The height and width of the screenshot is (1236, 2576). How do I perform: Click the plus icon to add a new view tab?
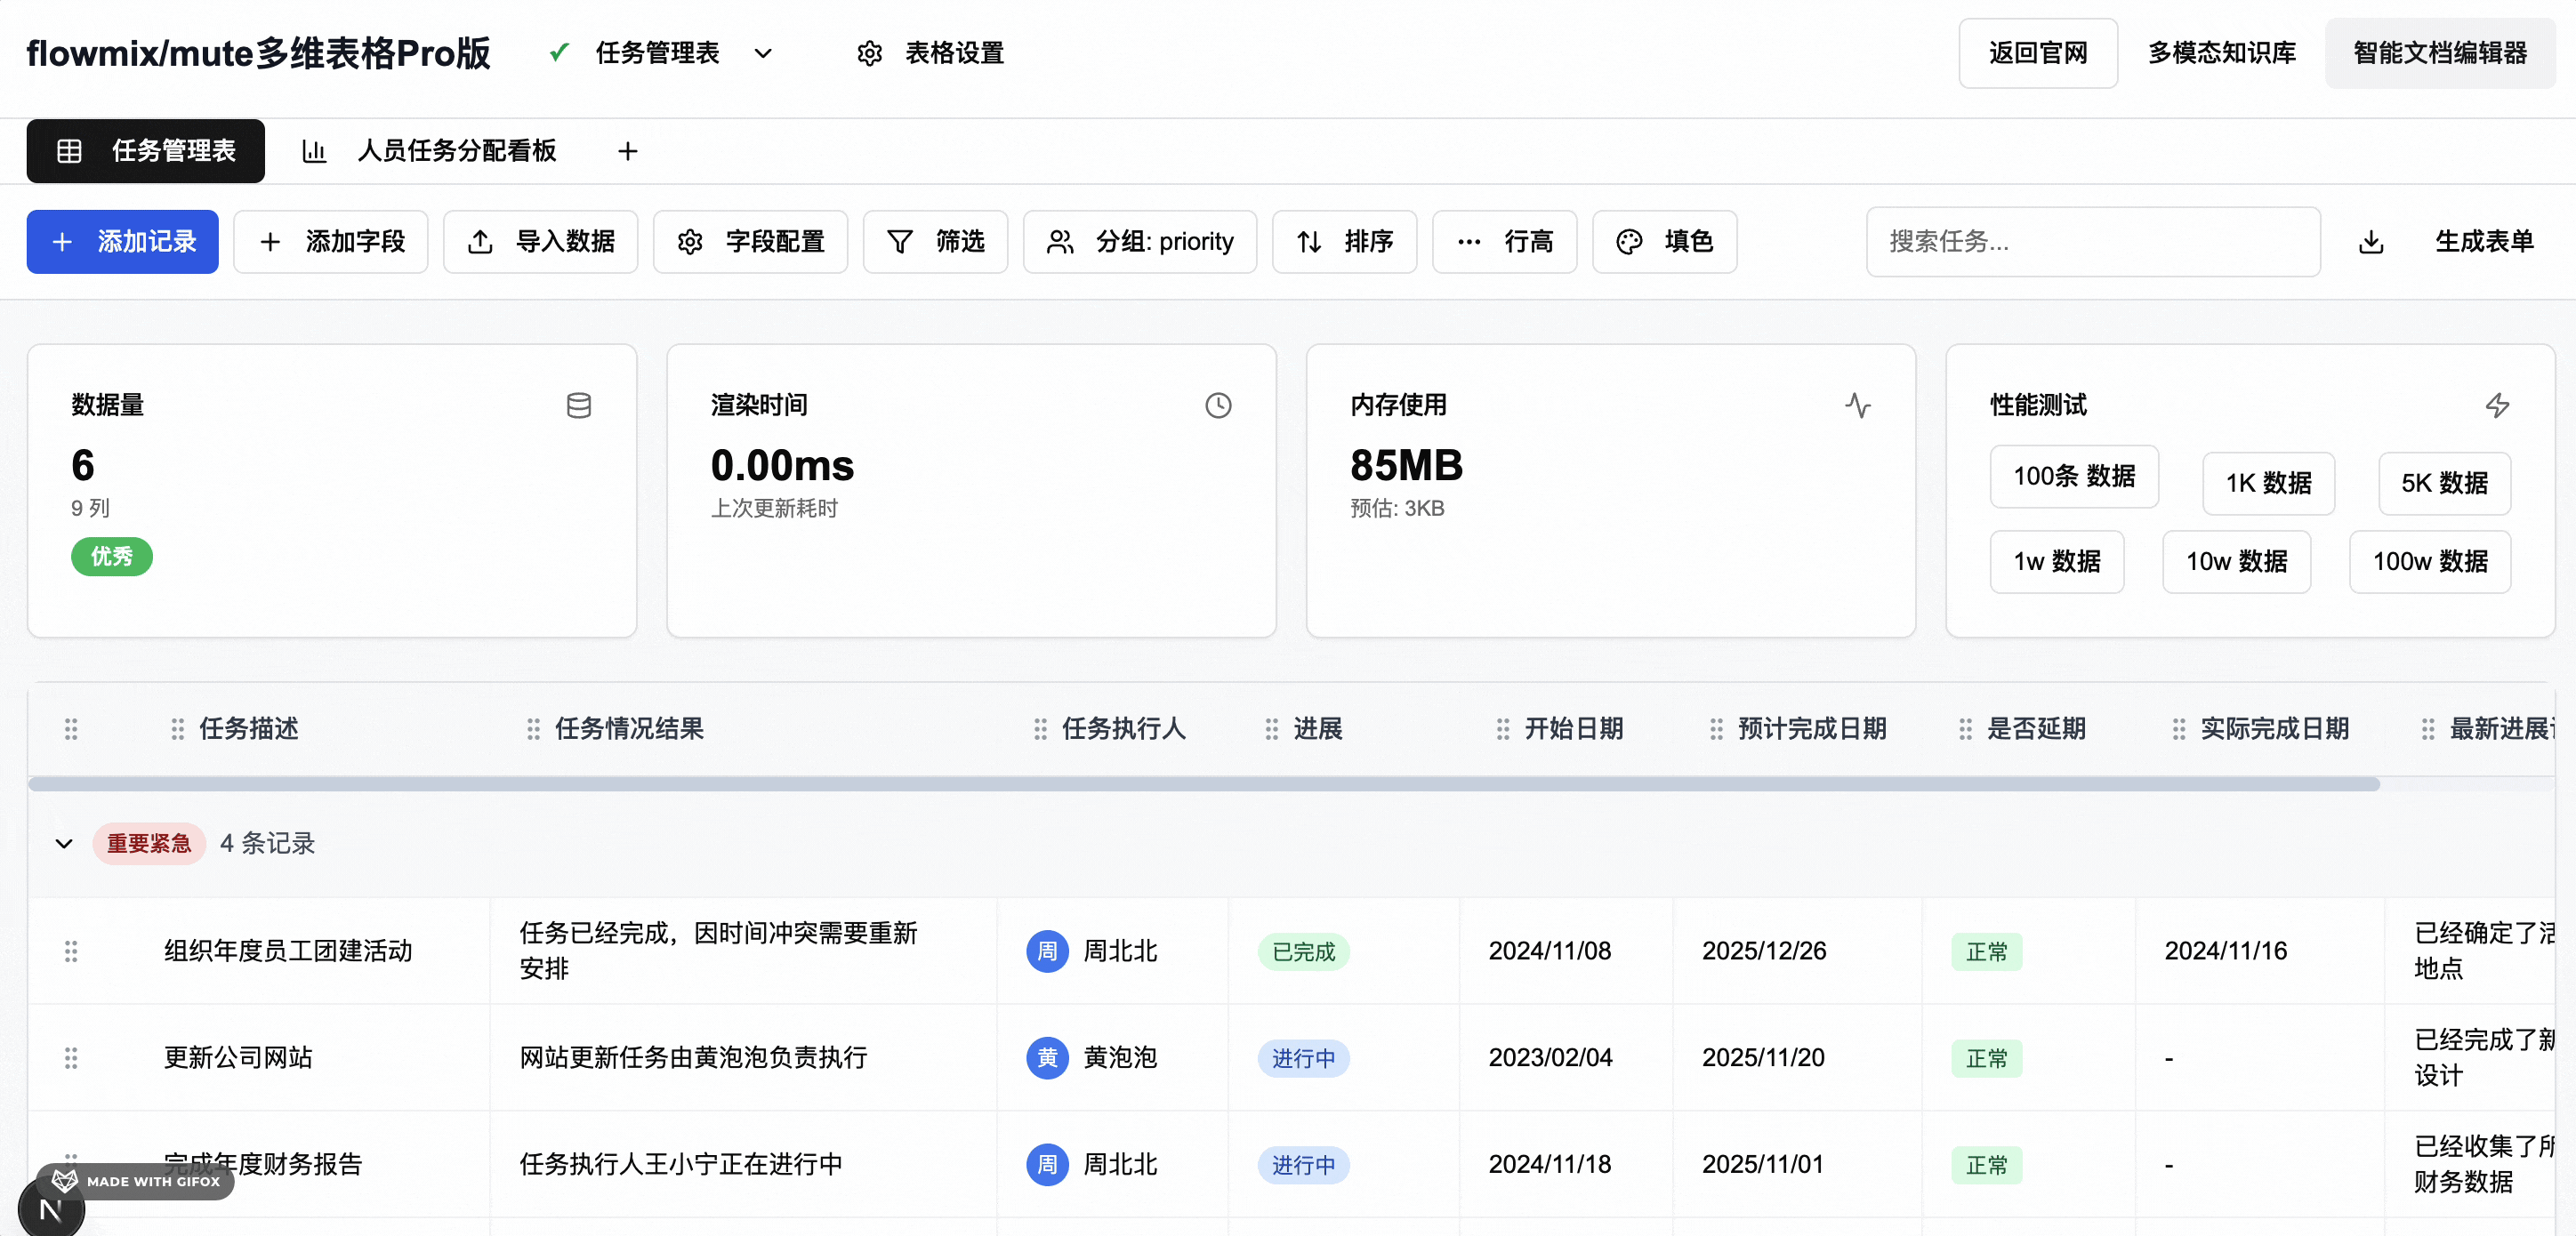pos(627,151)
